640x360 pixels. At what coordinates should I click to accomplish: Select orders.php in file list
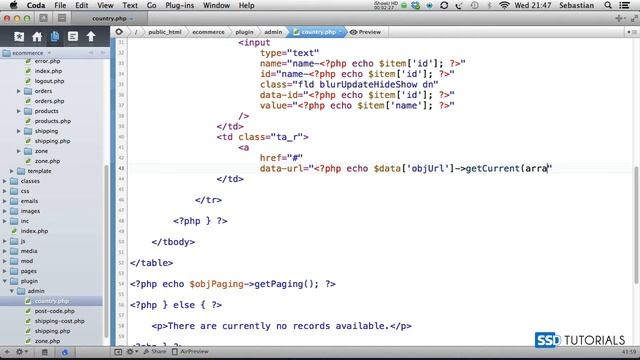point(49,101)
